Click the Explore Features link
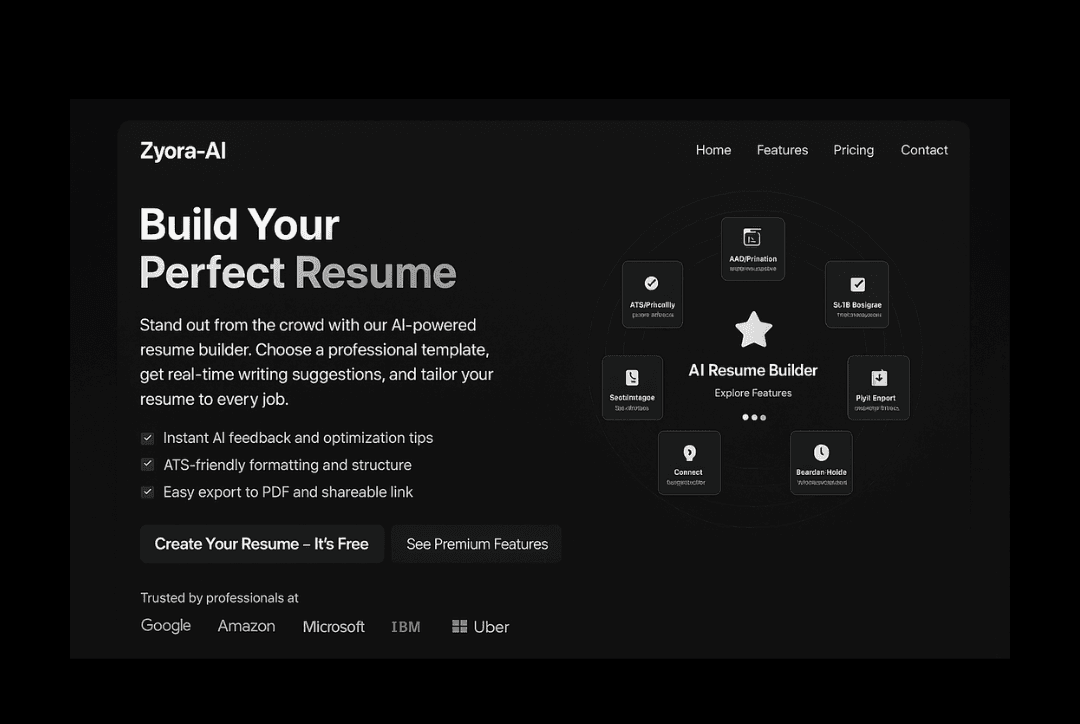1080x724 pixels. point(753,393)
